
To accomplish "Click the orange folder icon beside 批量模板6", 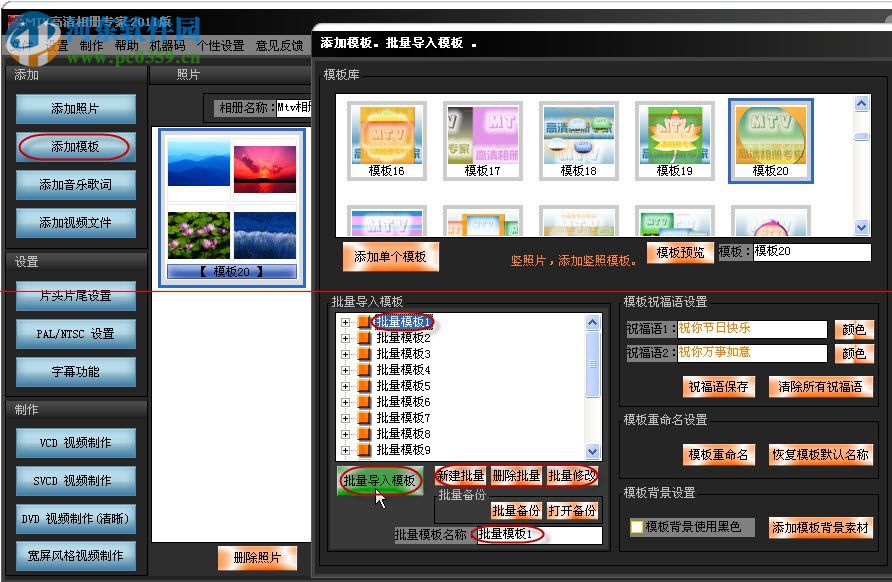I will pos(364,402).
